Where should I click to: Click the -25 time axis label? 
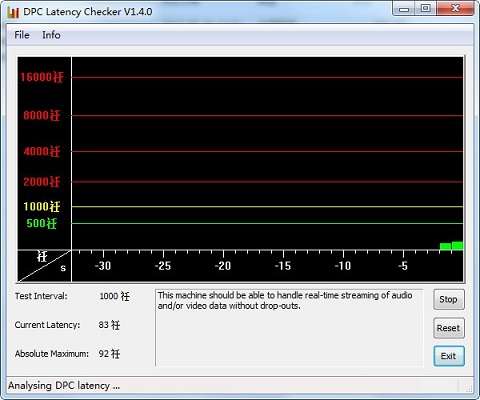(x=163, y=266)
